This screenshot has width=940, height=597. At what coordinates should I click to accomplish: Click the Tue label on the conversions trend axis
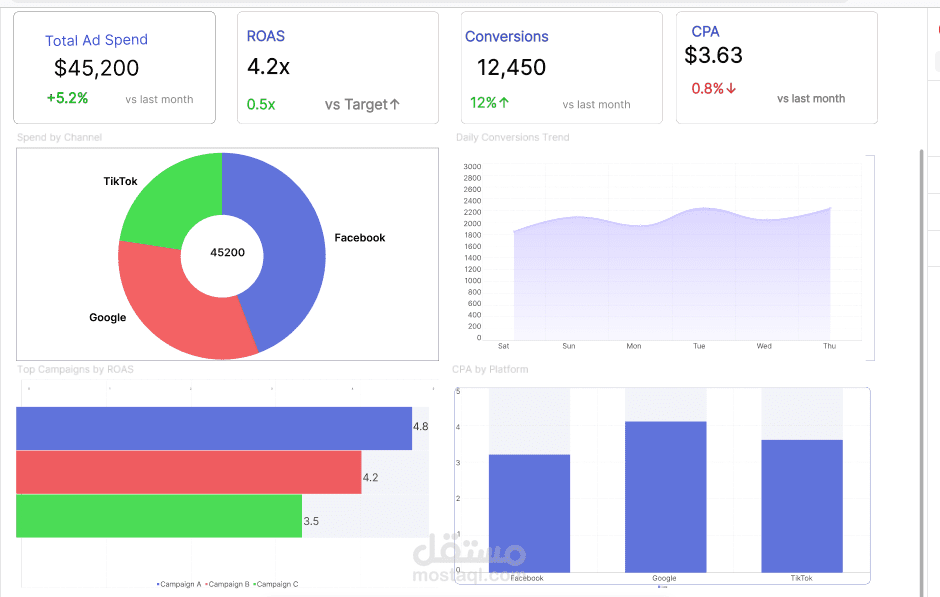(698, 345)
